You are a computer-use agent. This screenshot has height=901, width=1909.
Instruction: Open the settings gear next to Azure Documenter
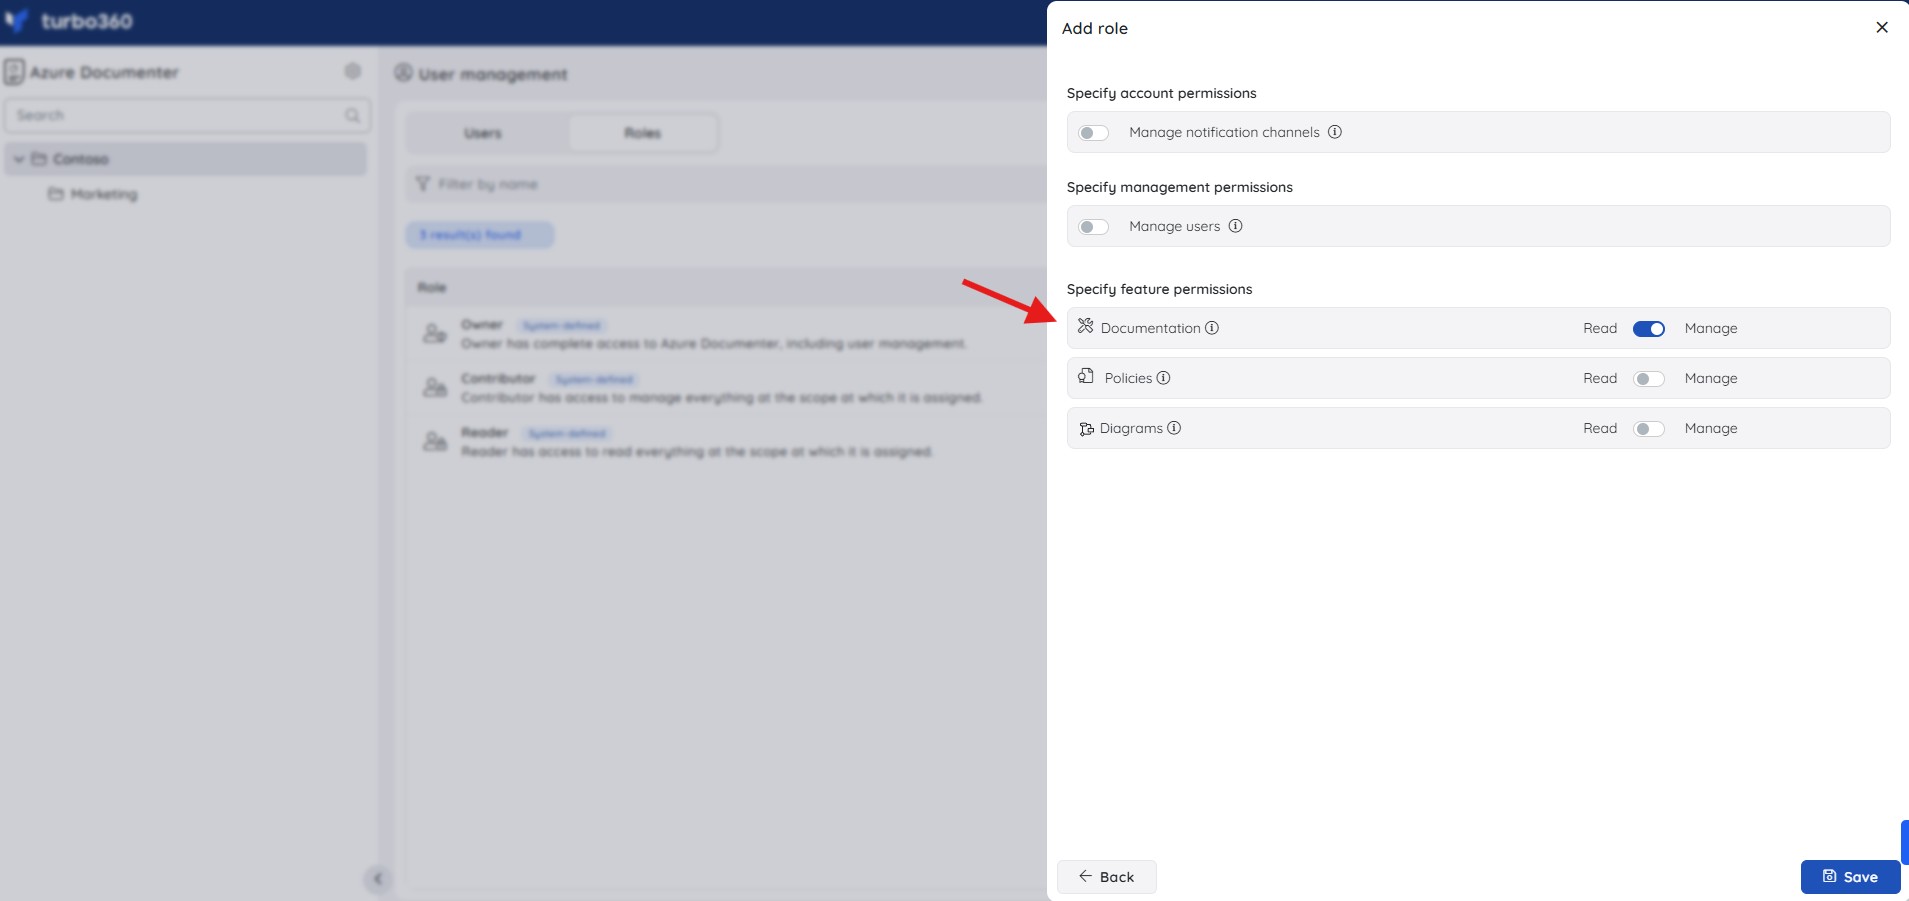[352, 71]
